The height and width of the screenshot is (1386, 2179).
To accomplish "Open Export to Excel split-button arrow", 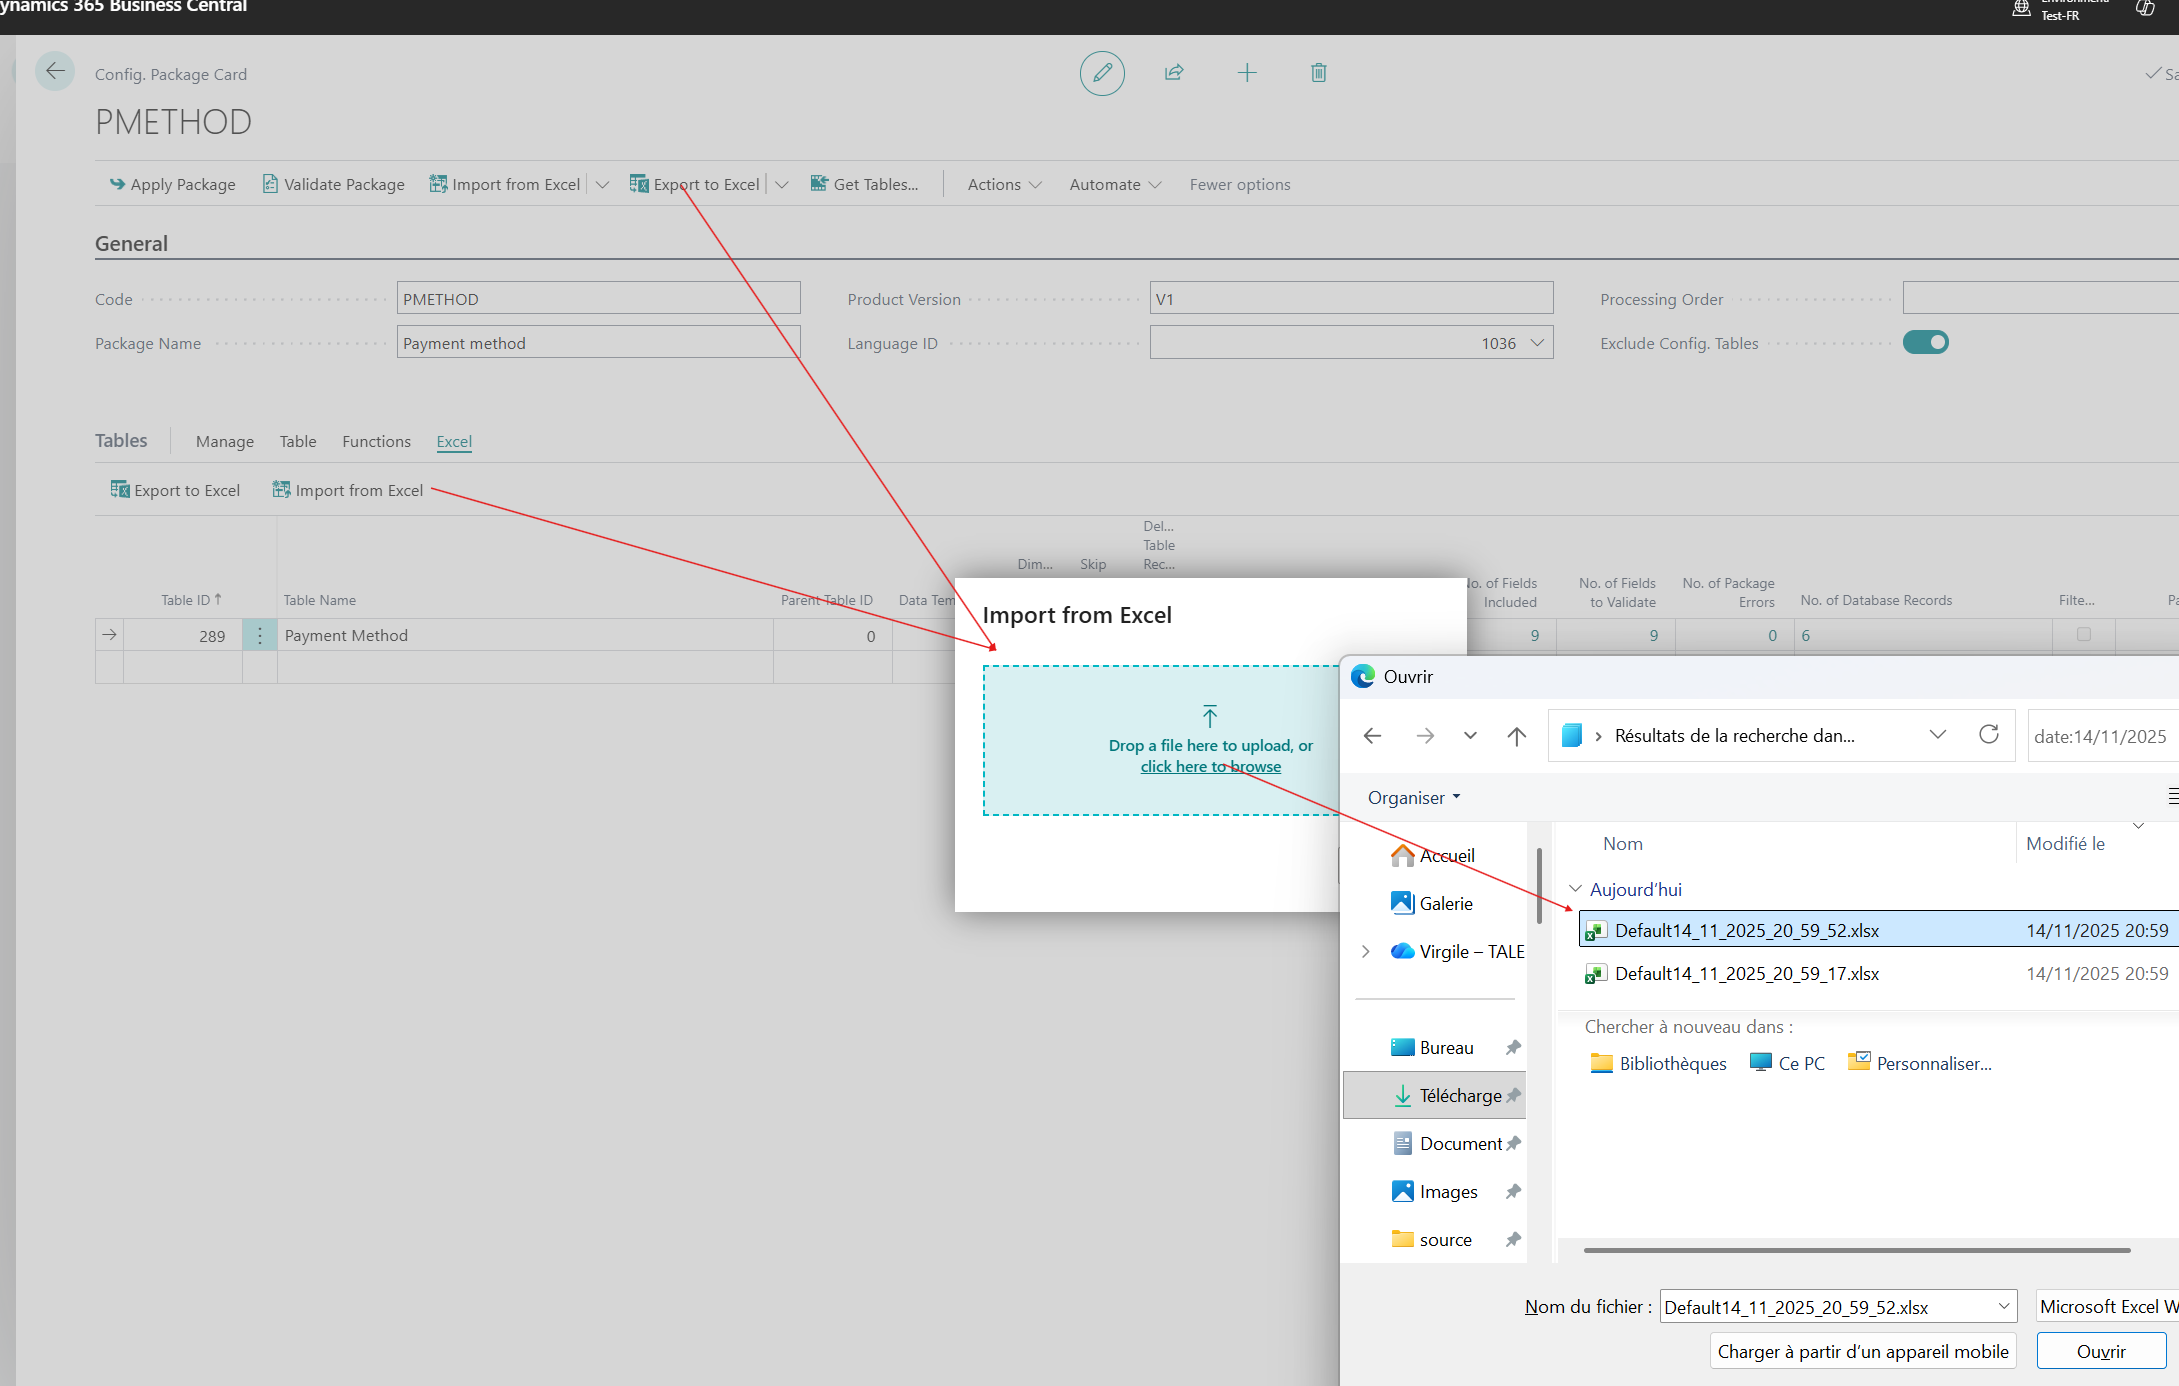I will (782, 185).
